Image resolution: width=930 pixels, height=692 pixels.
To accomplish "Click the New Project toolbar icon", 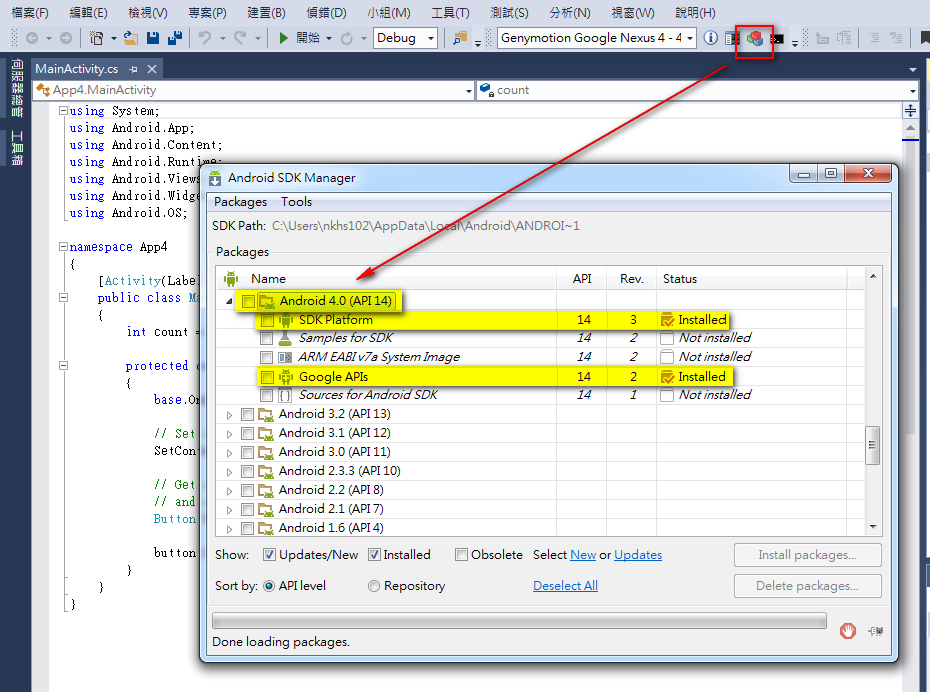I will (x=96, y=38).
